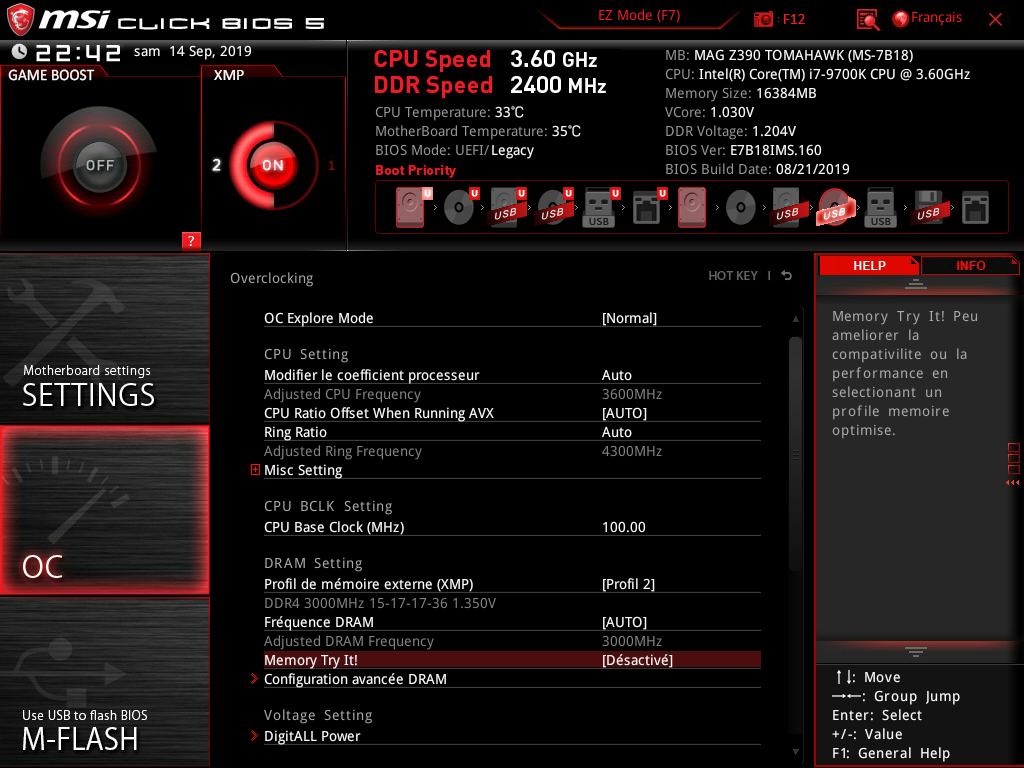Select the Memory Try It! row label
The image size is (1024, 768).
[x=311, y=660]
